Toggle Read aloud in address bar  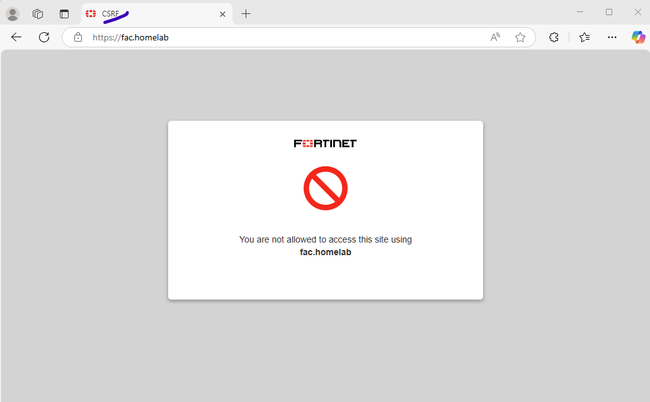click(495, 37)
